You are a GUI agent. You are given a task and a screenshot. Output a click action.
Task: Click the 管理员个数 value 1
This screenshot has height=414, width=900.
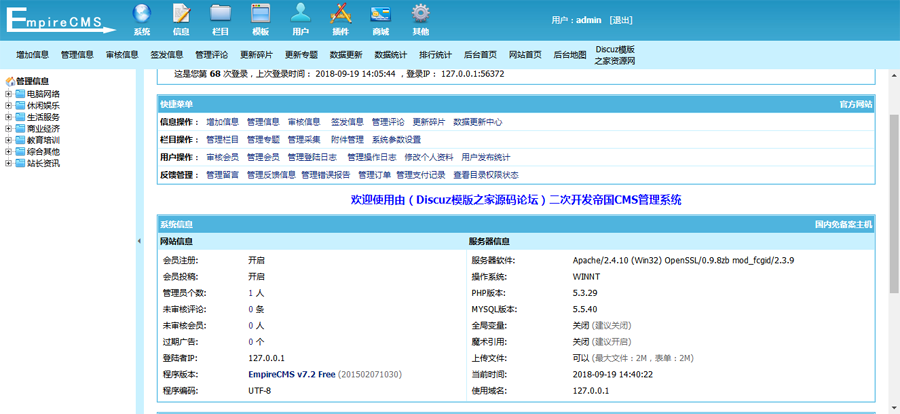(x=251, y=293)
